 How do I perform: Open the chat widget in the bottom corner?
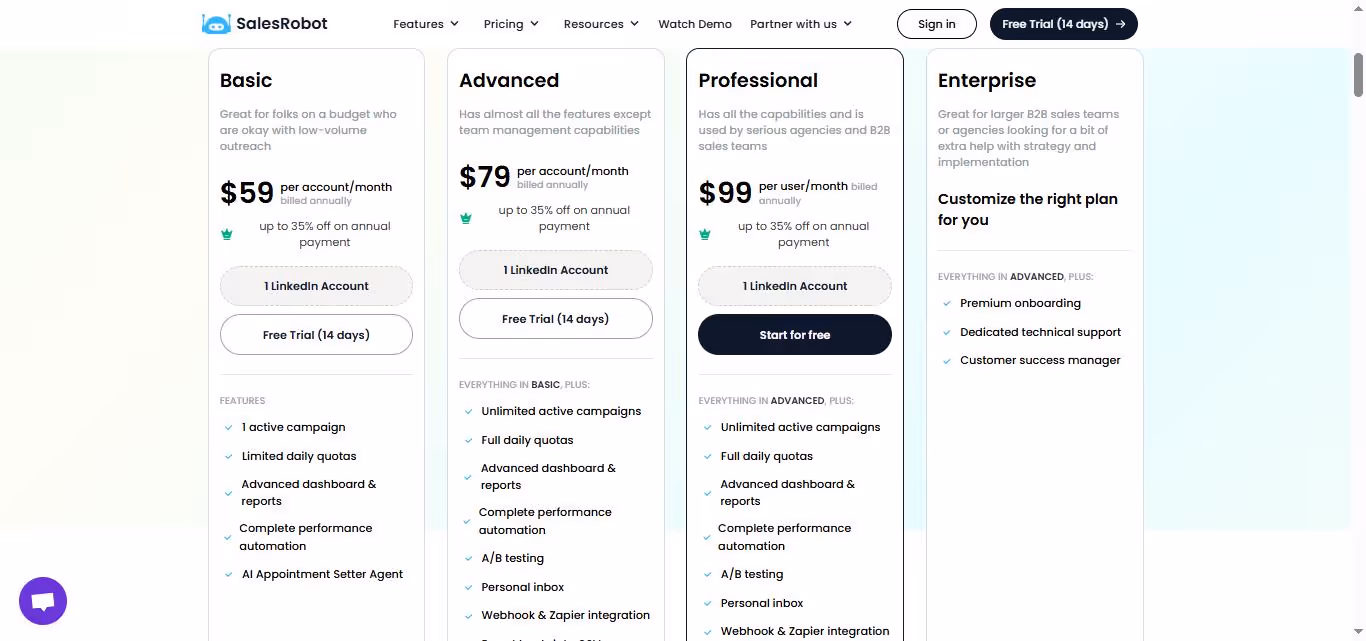pos(42,600)
